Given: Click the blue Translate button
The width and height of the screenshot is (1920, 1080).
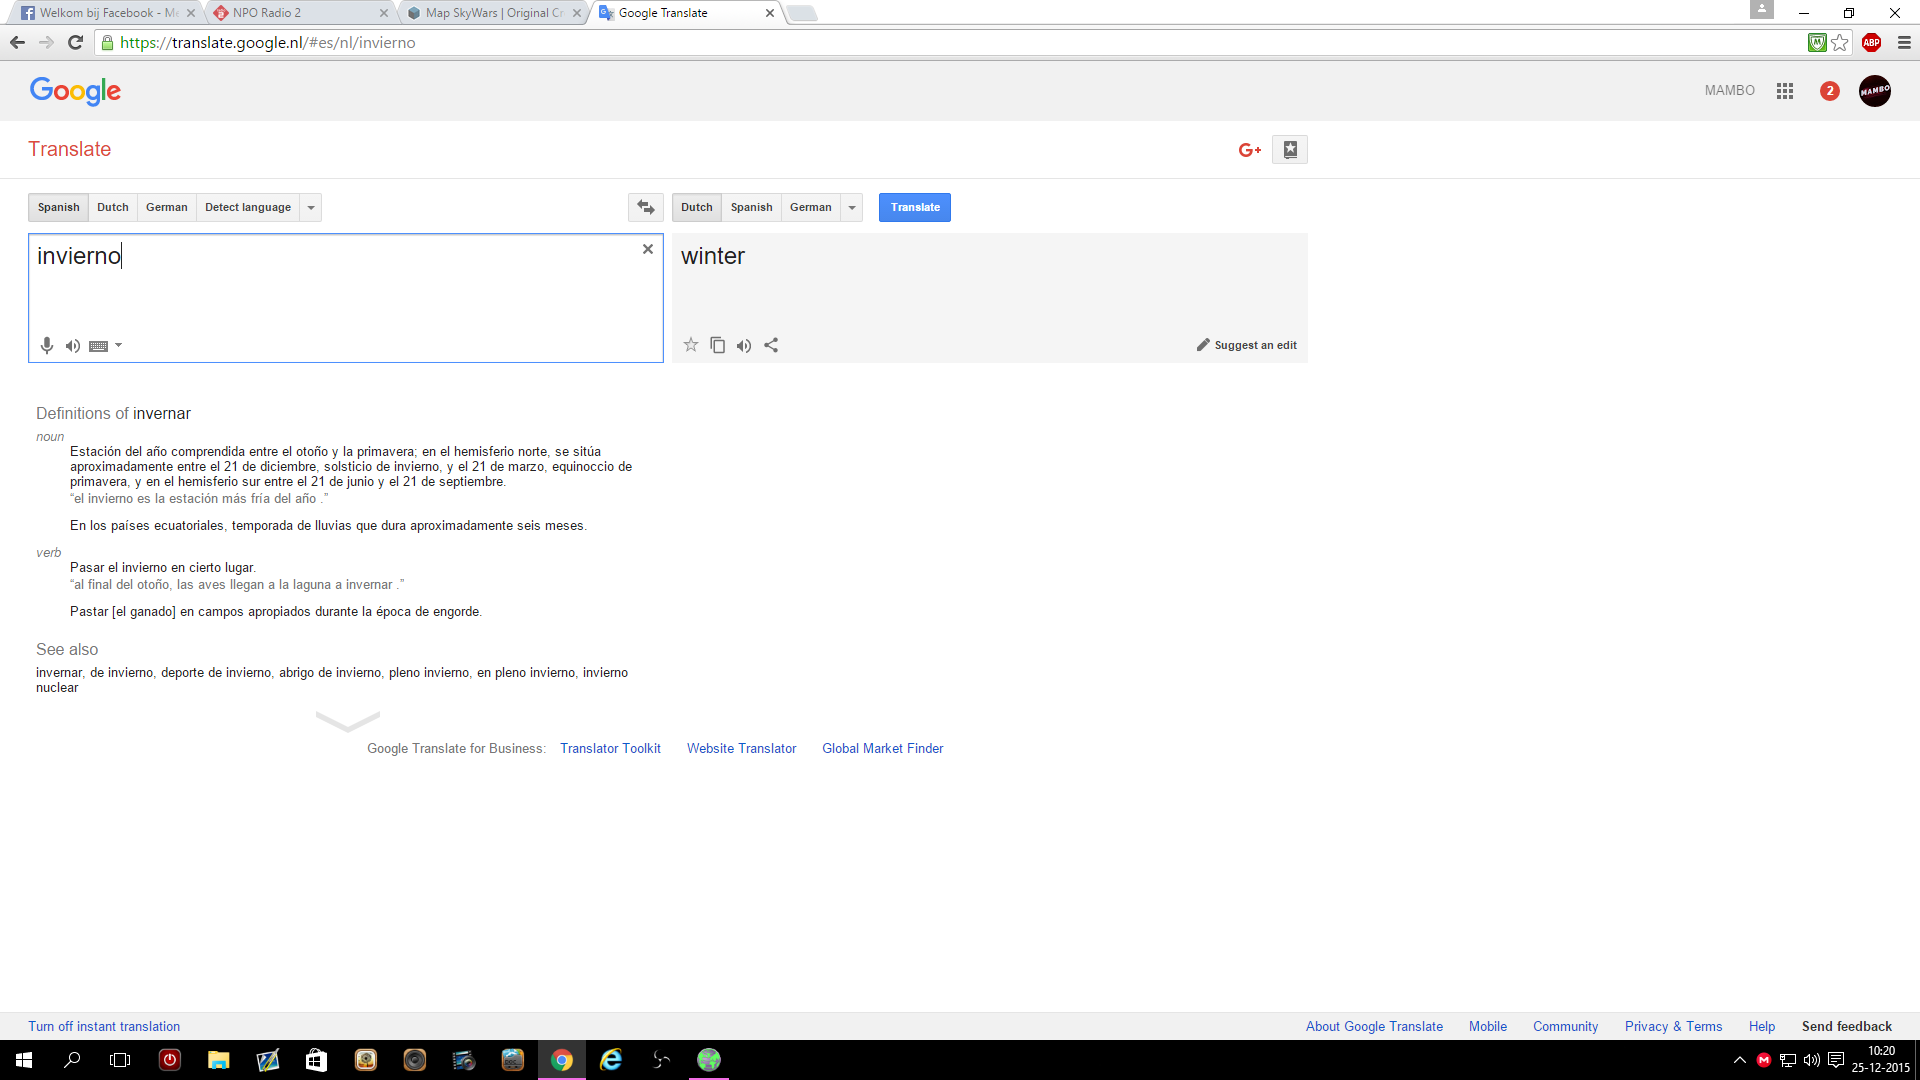Looking at the screenshot, I should [x=915, y=207].
